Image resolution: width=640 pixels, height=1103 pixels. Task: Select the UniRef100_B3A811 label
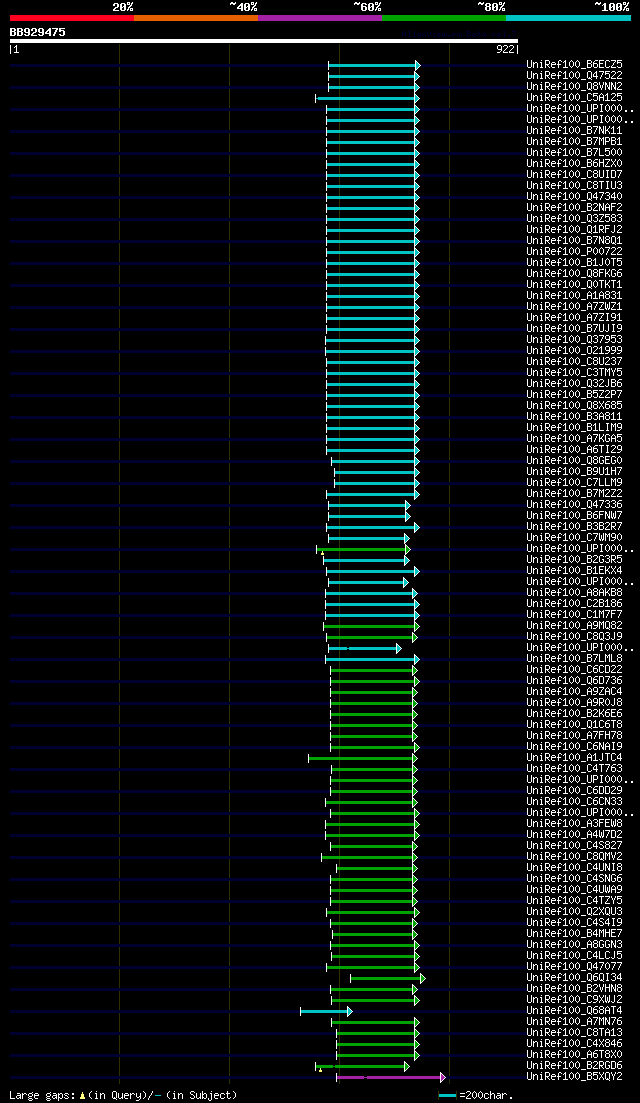574,416
